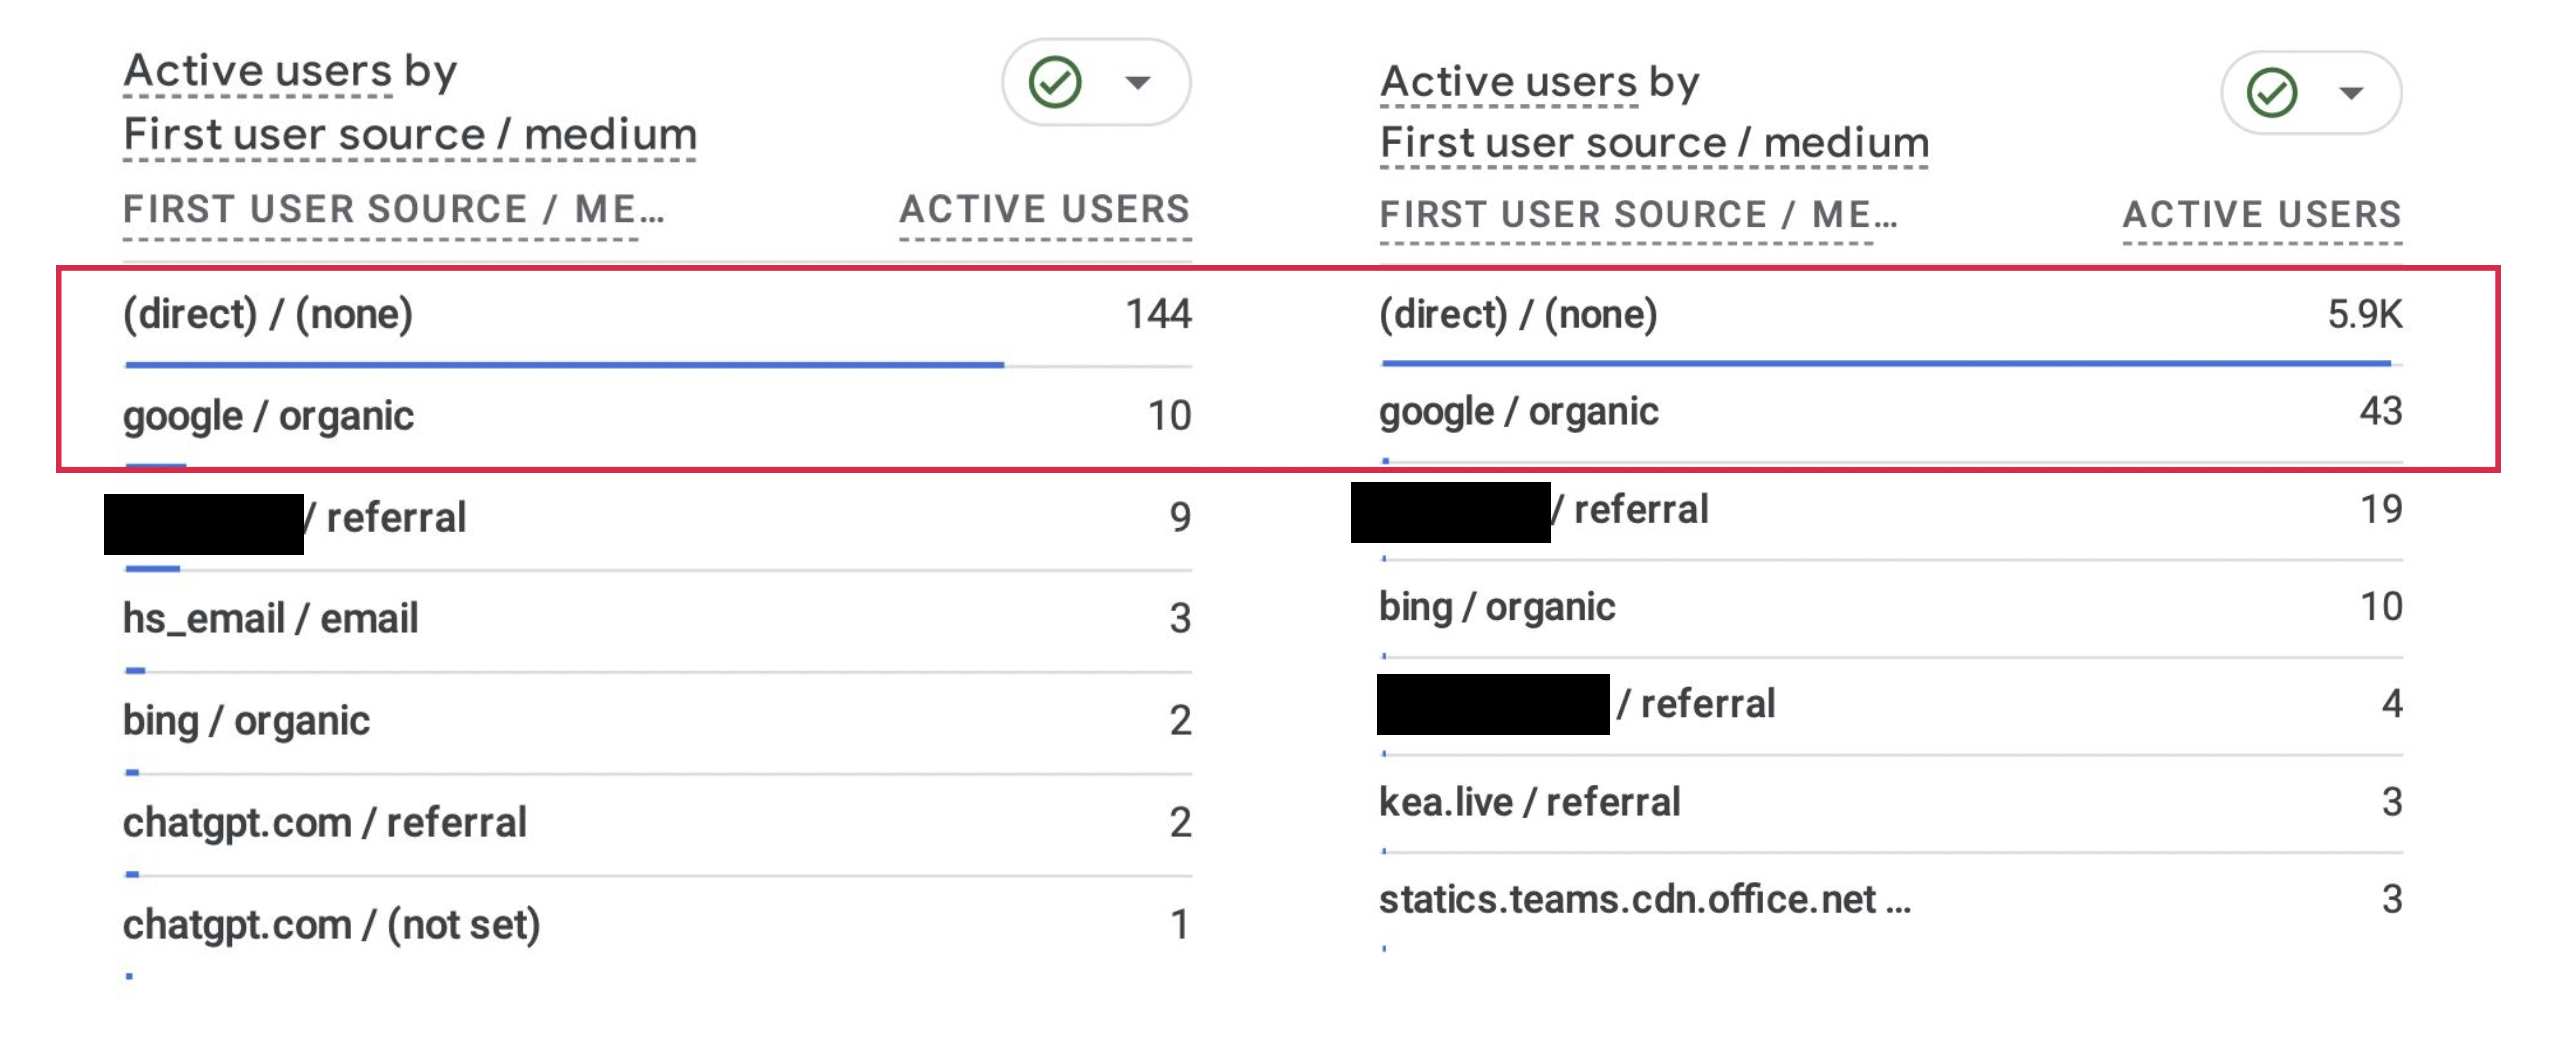Select 'bing / organic' row in right card
Screen dimensions: 2566x1040
coord(1891,607)
